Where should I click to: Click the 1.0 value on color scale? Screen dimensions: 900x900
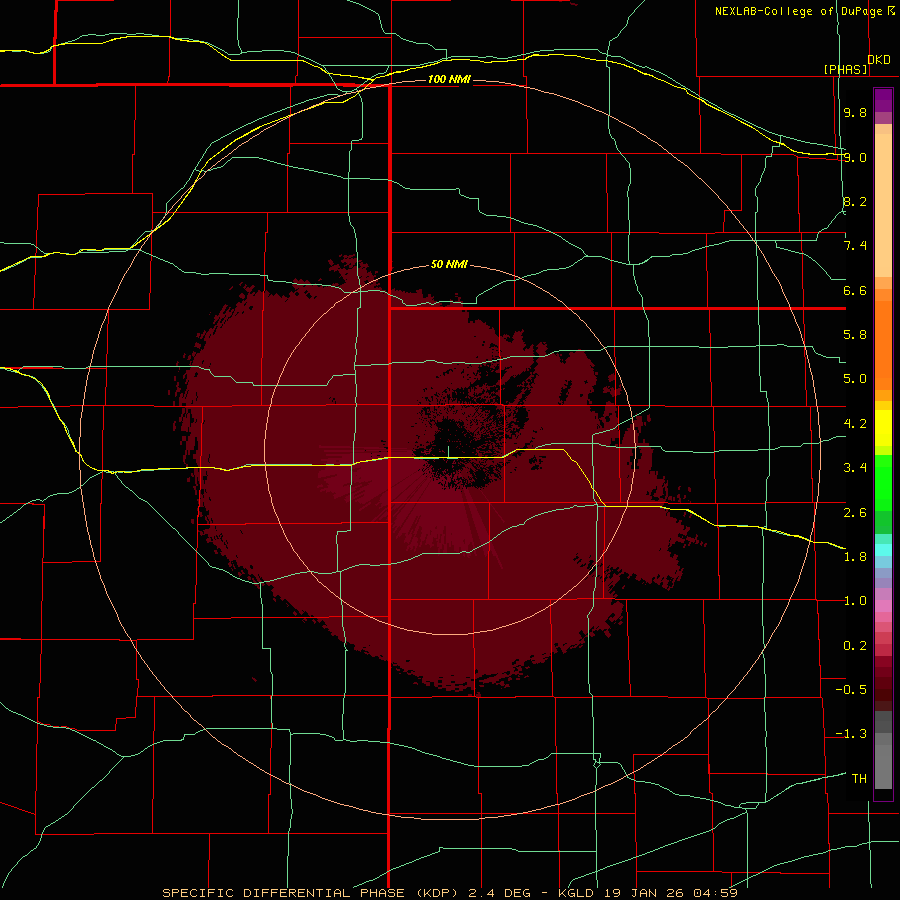(855, 601)
